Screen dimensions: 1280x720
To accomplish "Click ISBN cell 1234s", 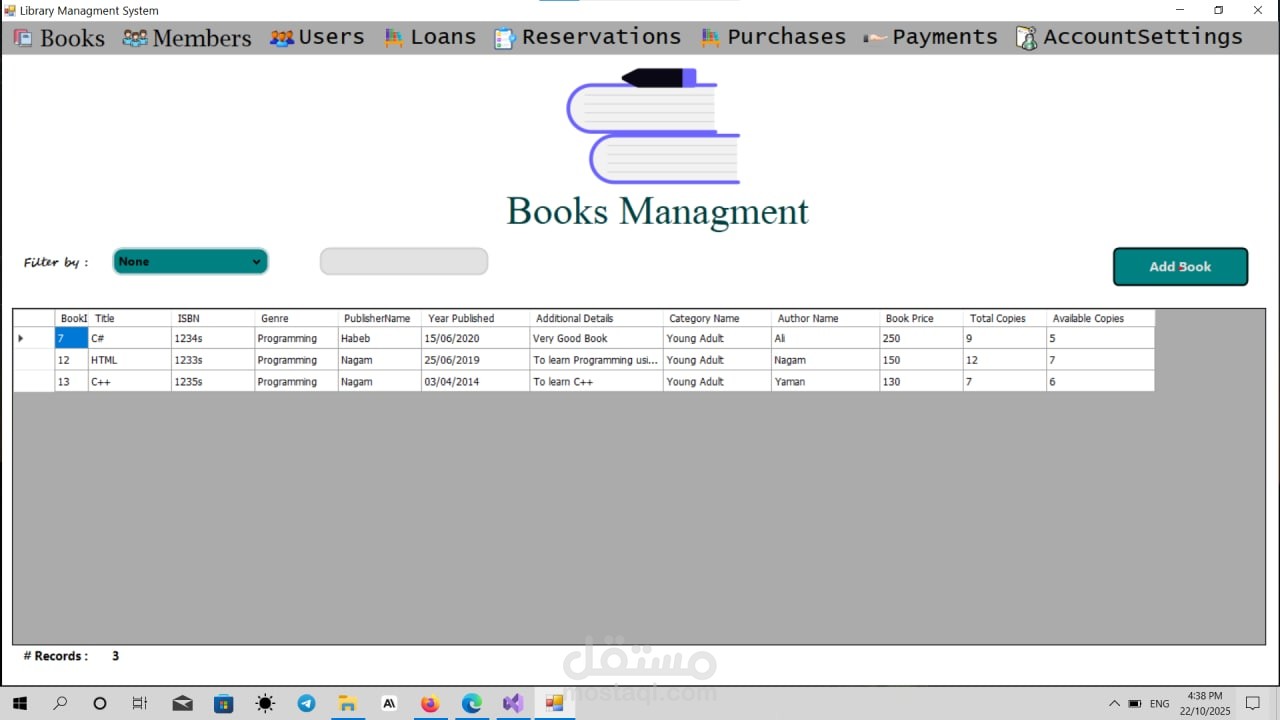I will (x=212, y=338).
